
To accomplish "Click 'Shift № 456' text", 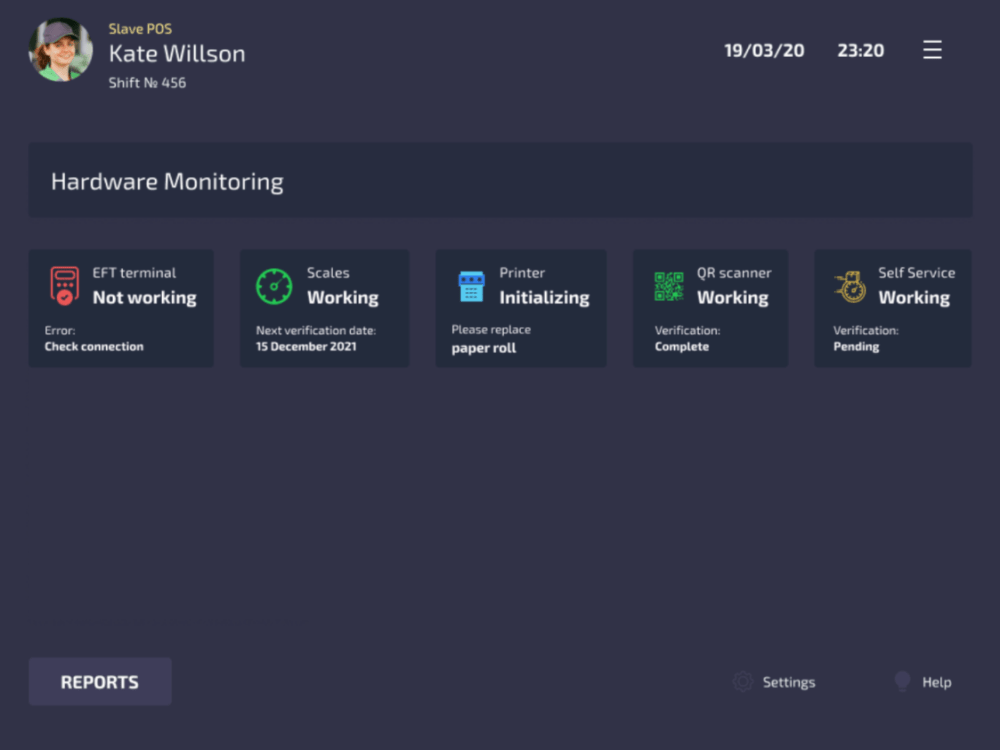I will tap(147, 83).
